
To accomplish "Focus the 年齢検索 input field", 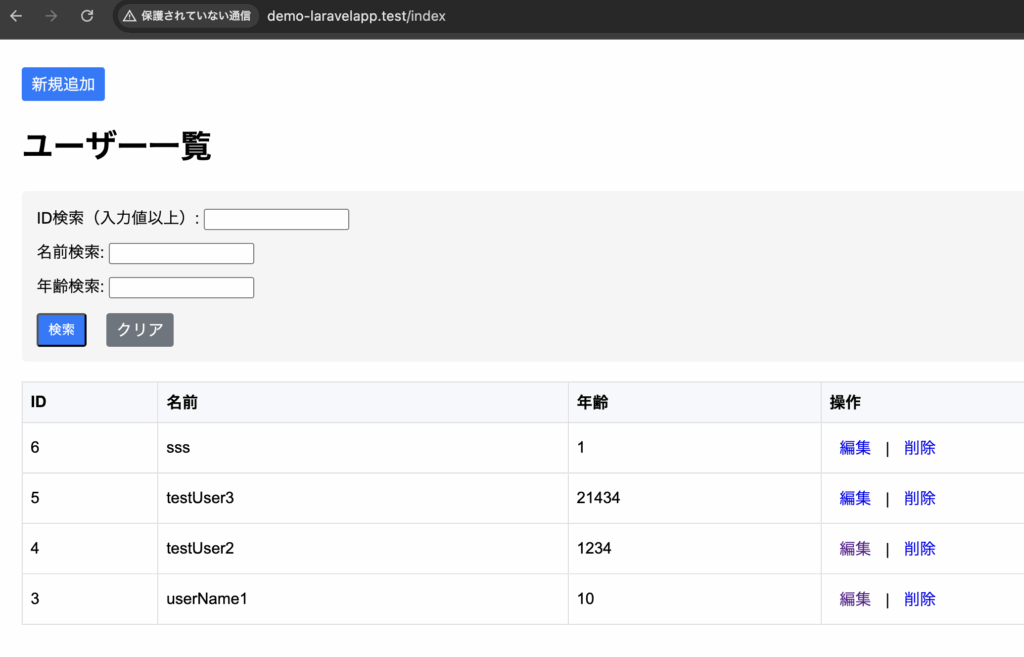I will 181,287.
